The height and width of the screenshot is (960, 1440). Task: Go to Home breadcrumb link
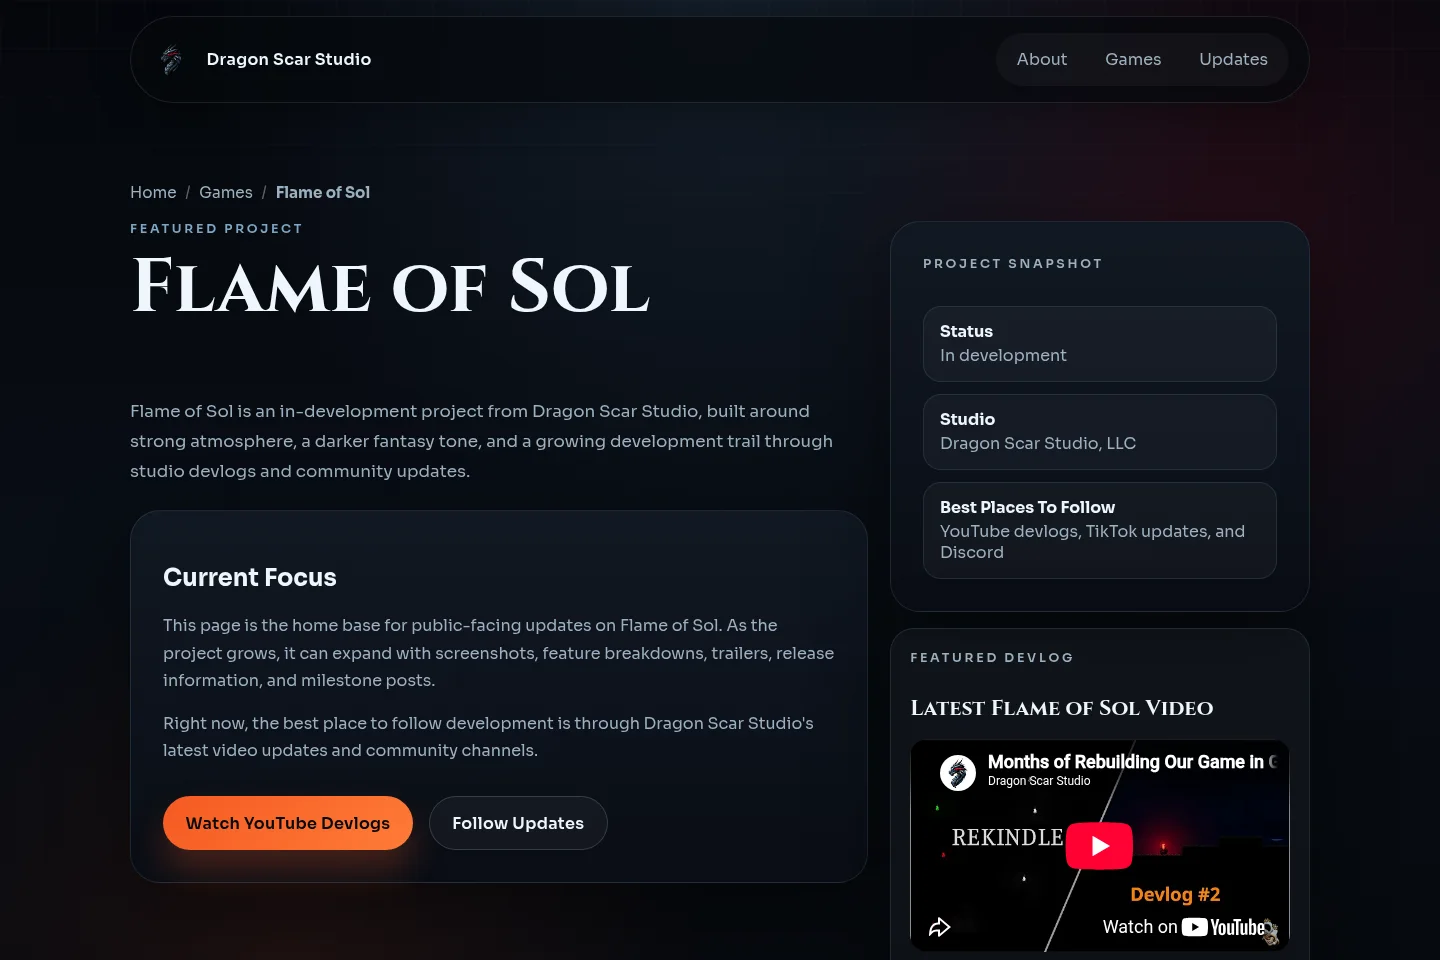click(x=153, y=192)
